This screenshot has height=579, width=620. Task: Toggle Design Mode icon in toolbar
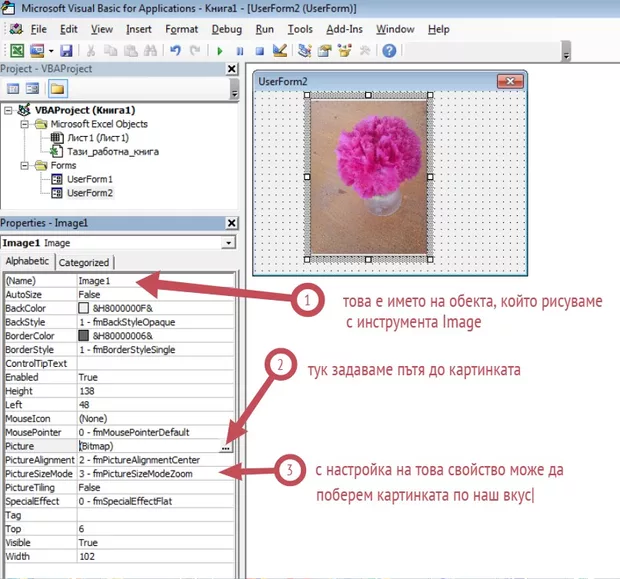279,51
